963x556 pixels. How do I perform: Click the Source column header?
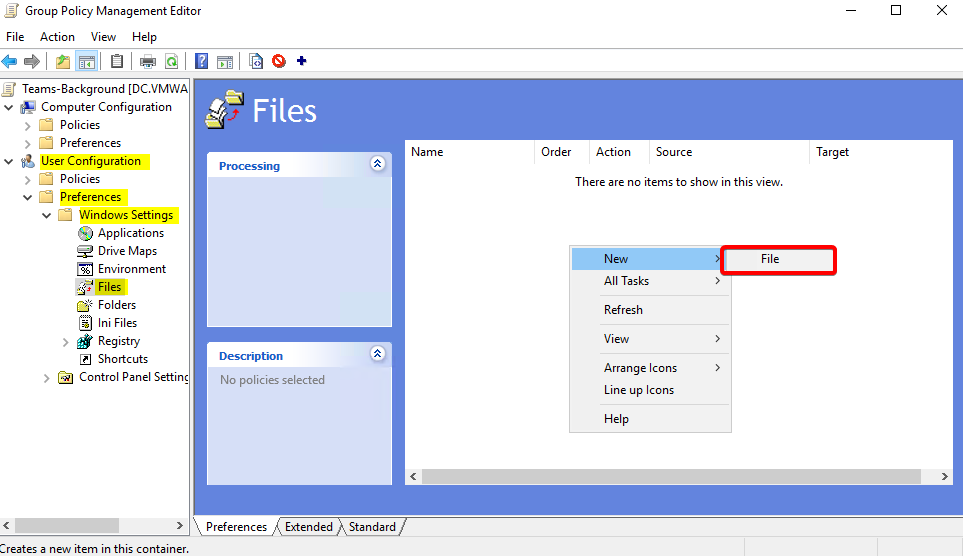[x=674, y=152]
